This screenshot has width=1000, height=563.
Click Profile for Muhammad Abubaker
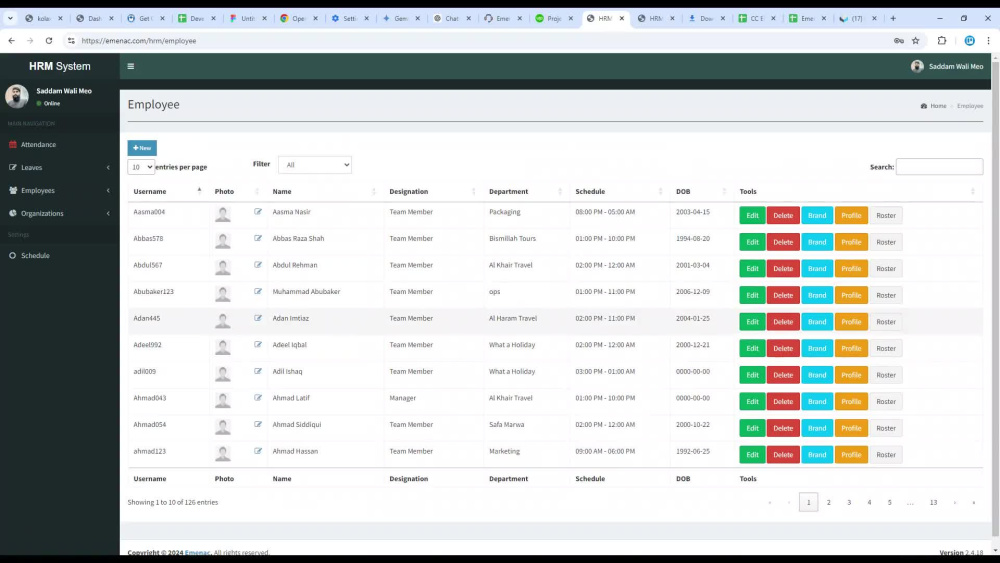tap(851, 295)
